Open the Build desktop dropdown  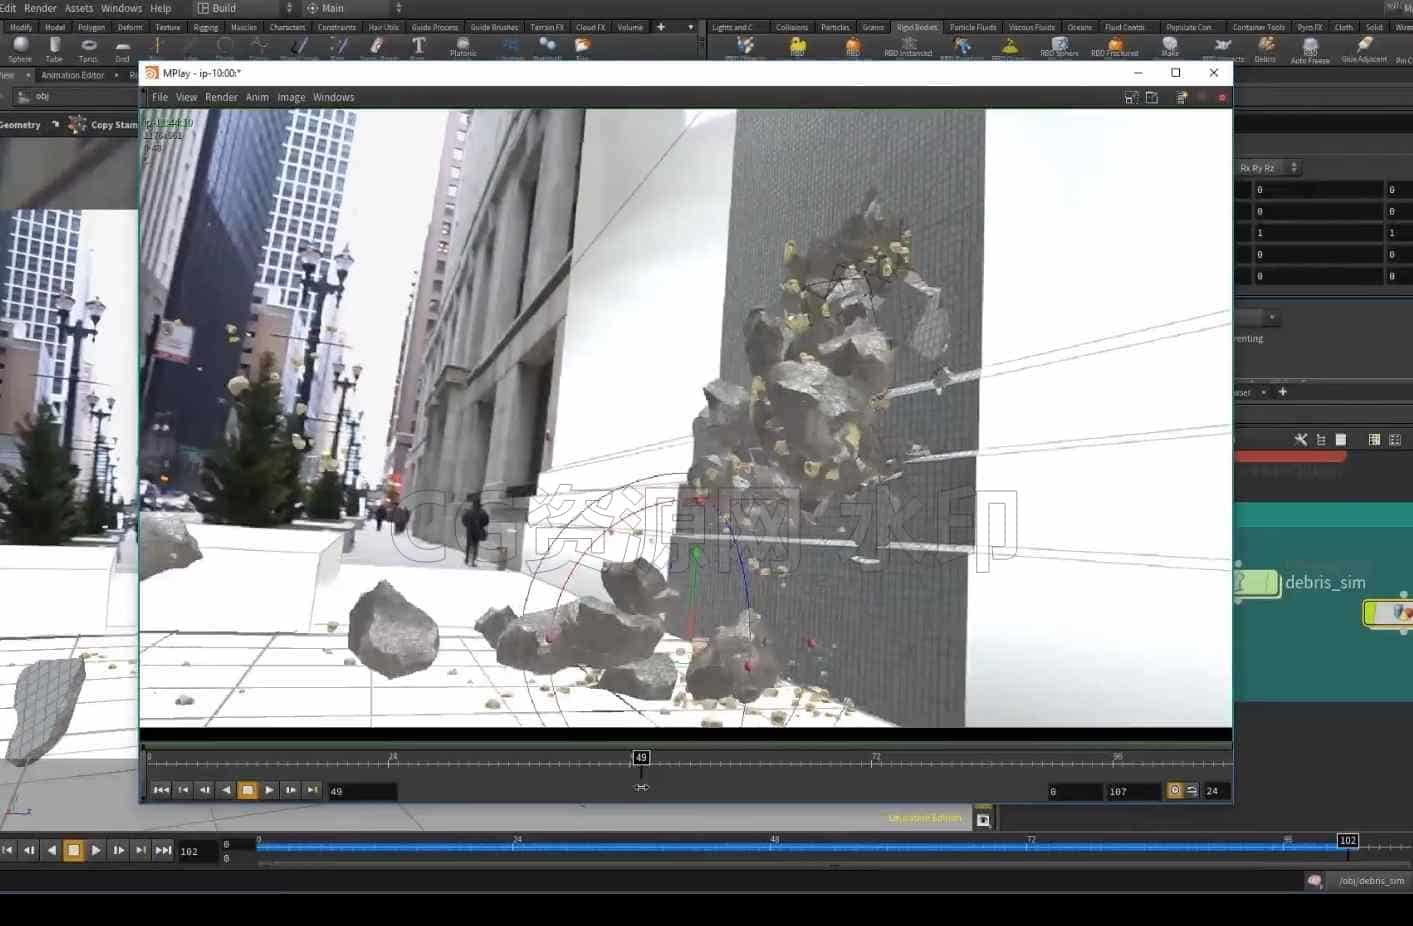(245, 8)
